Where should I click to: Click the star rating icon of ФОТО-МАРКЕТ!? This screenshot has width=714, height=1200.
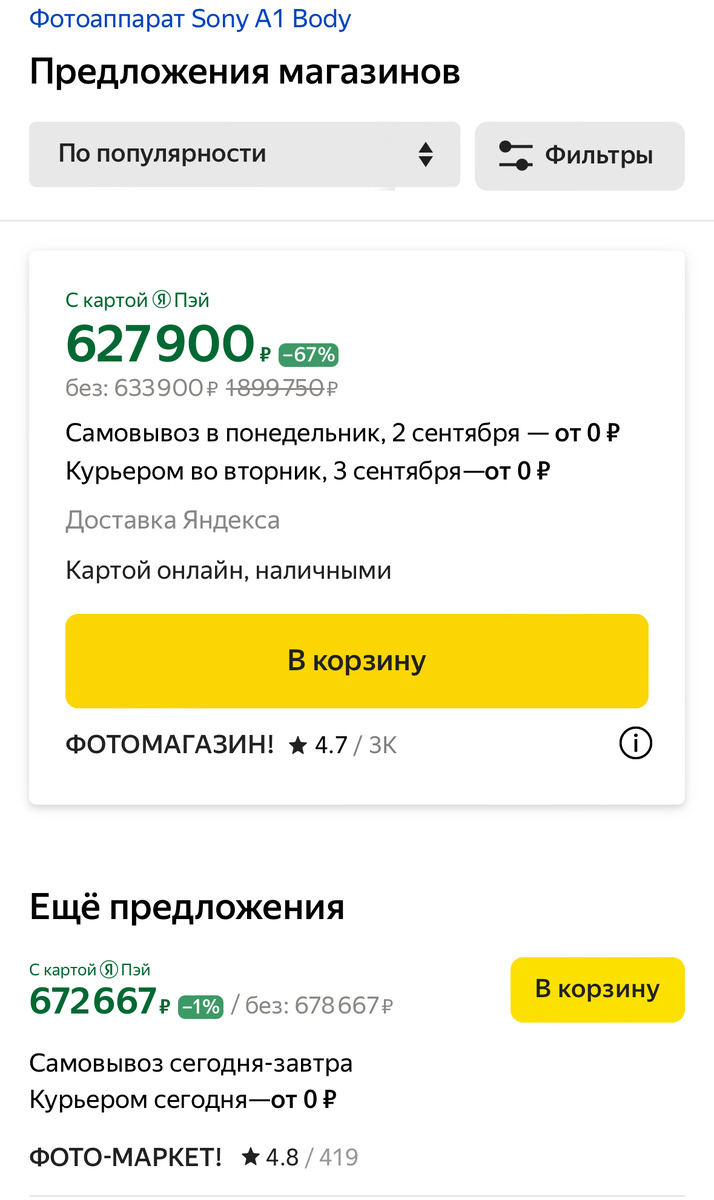253,1156
